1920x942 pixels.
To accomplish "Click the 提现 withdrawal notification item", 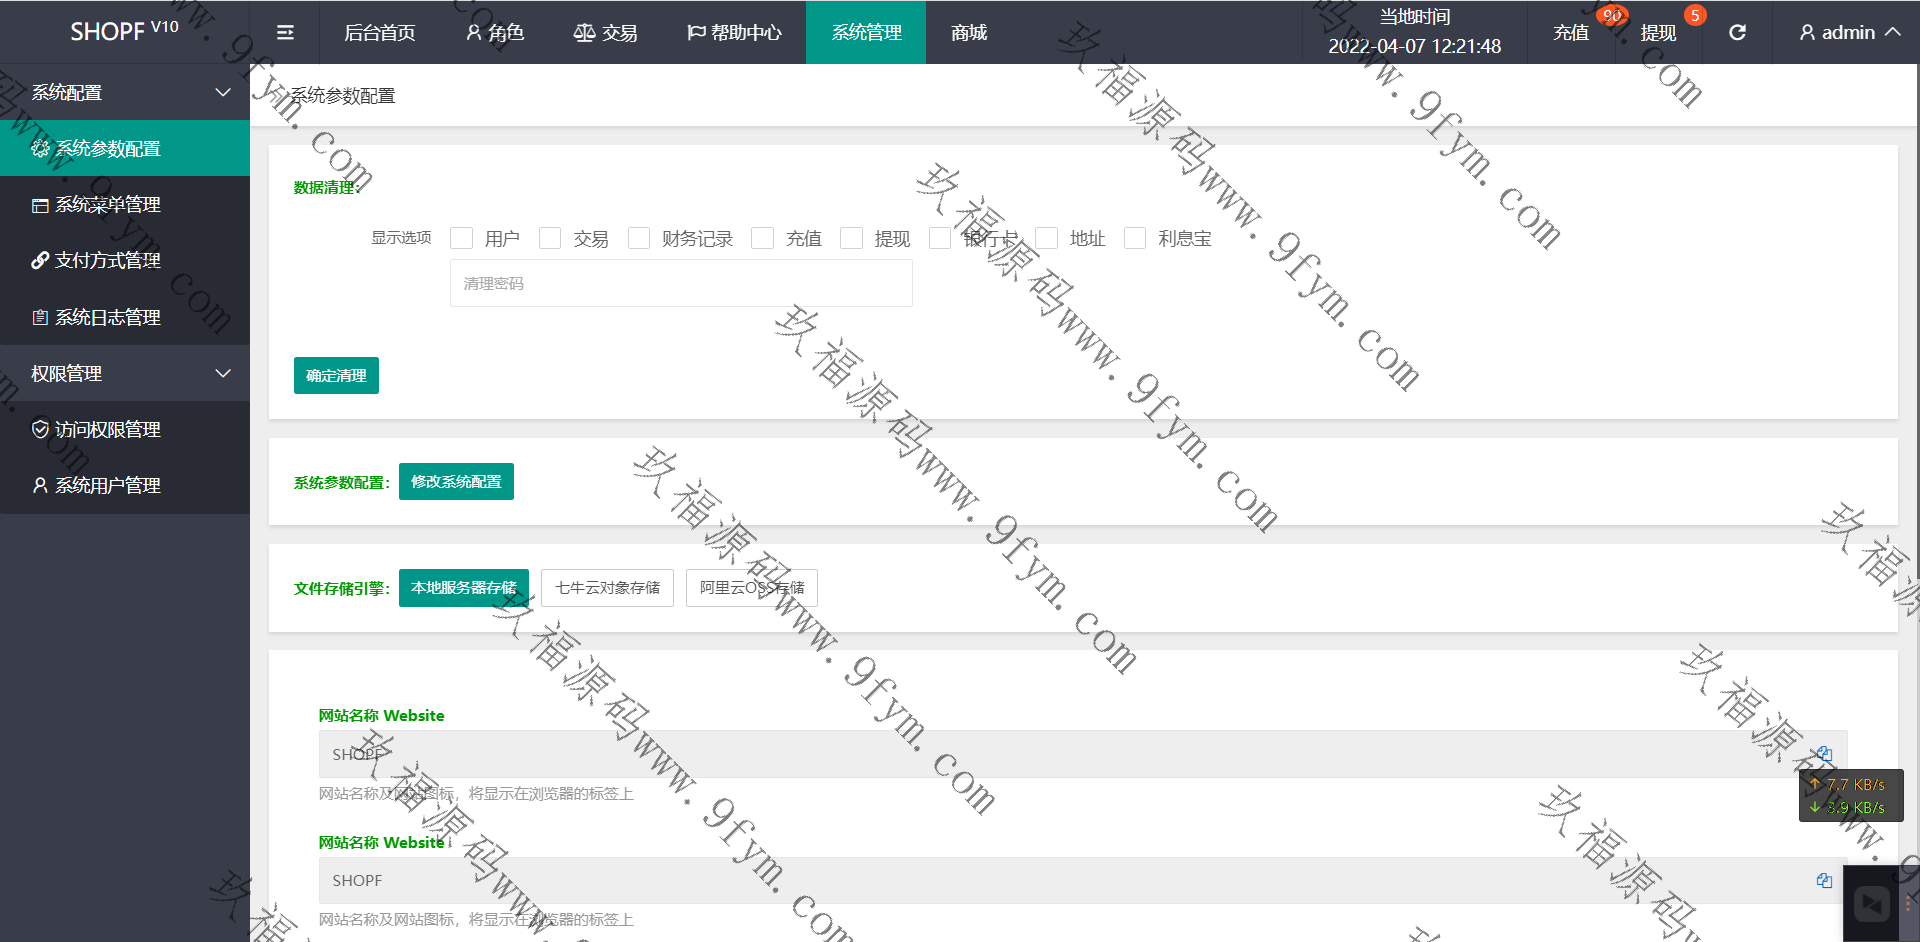I will (x=1658, y=33).
